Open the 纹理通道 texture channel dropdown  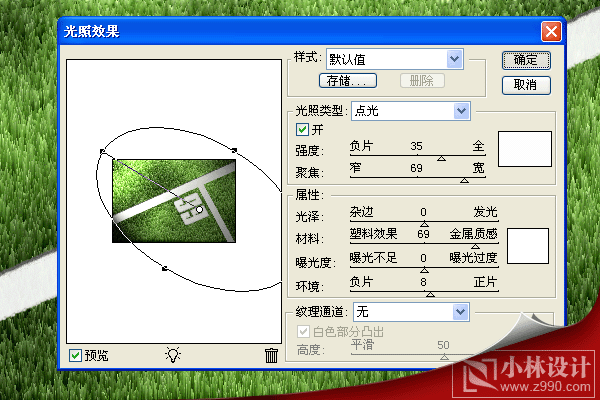pyautogui.click(x=460, y=312)
